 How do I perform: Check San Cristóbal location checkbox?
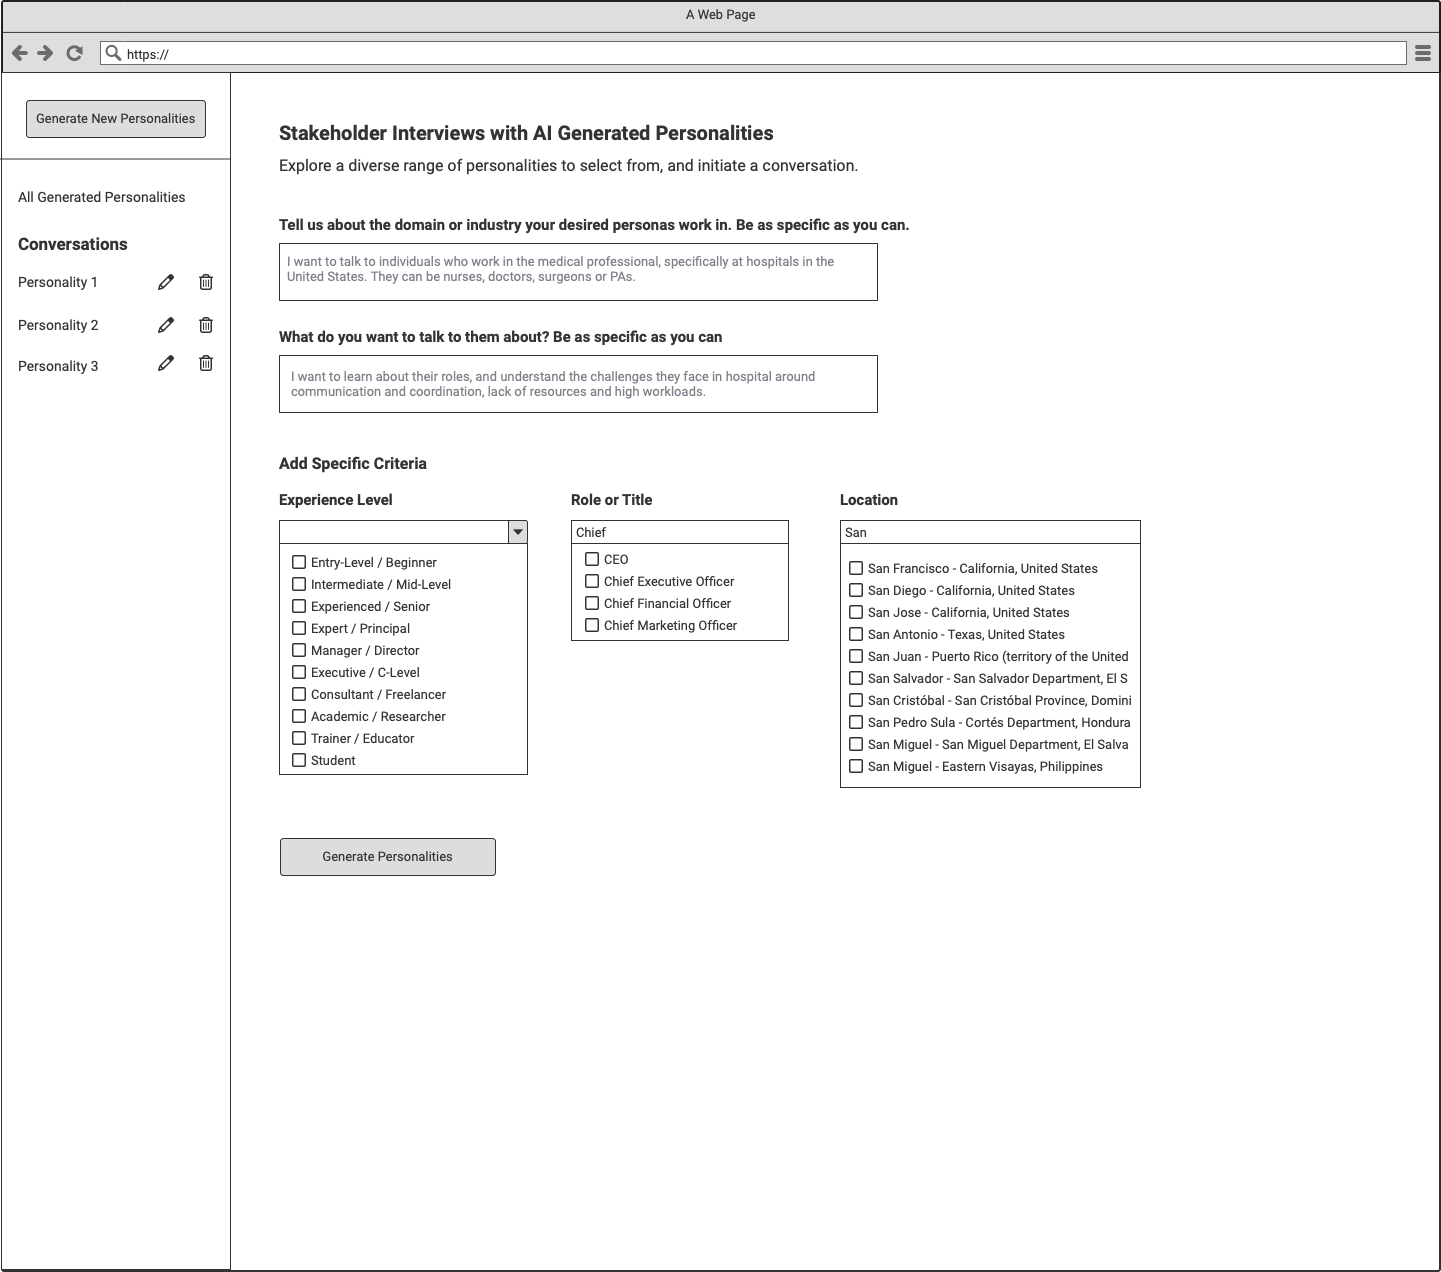point(856,700)
